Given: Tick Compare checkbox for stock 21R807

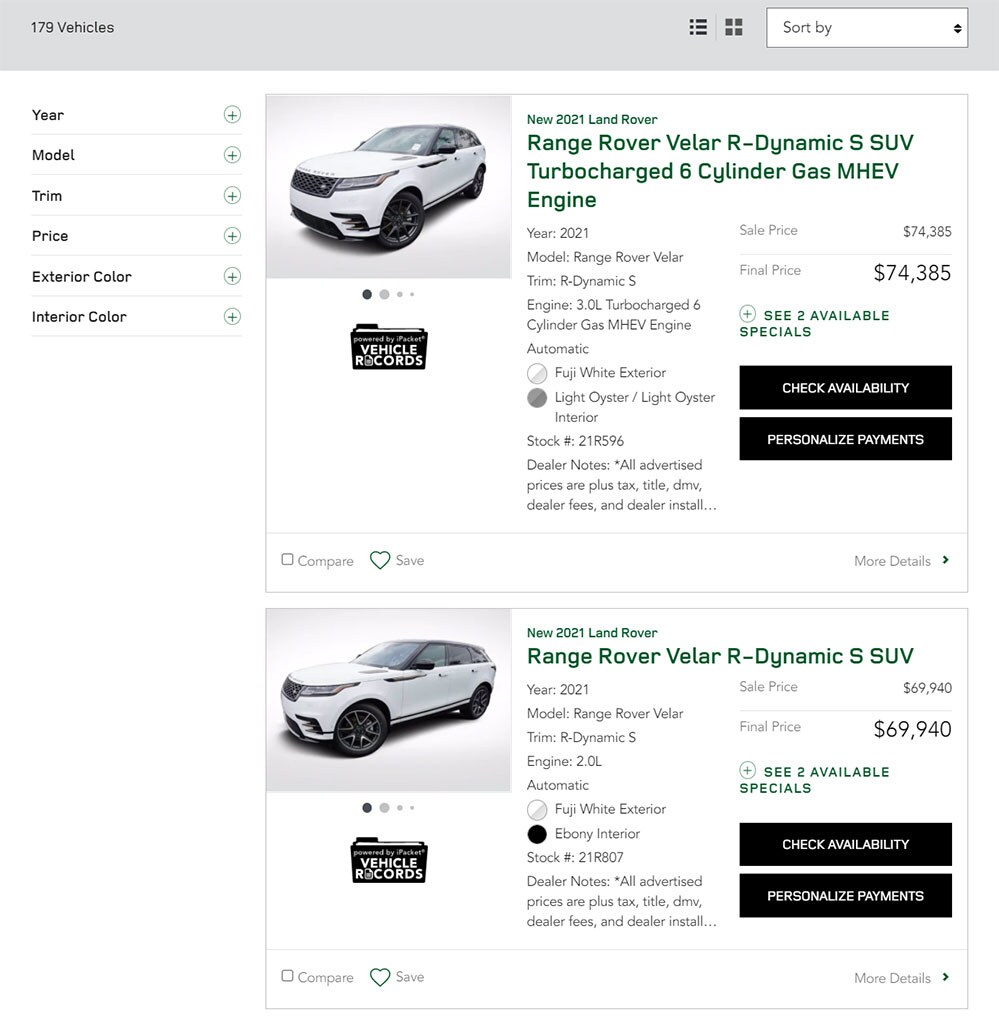Looking at the screenshot, I should [x=288, y=976].
